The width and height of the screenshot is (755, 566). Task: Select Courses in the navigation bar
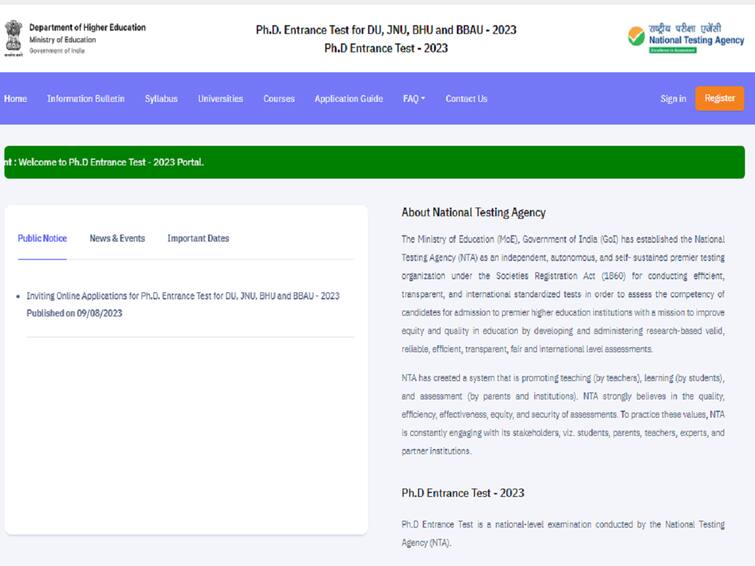tap(279, 99)
